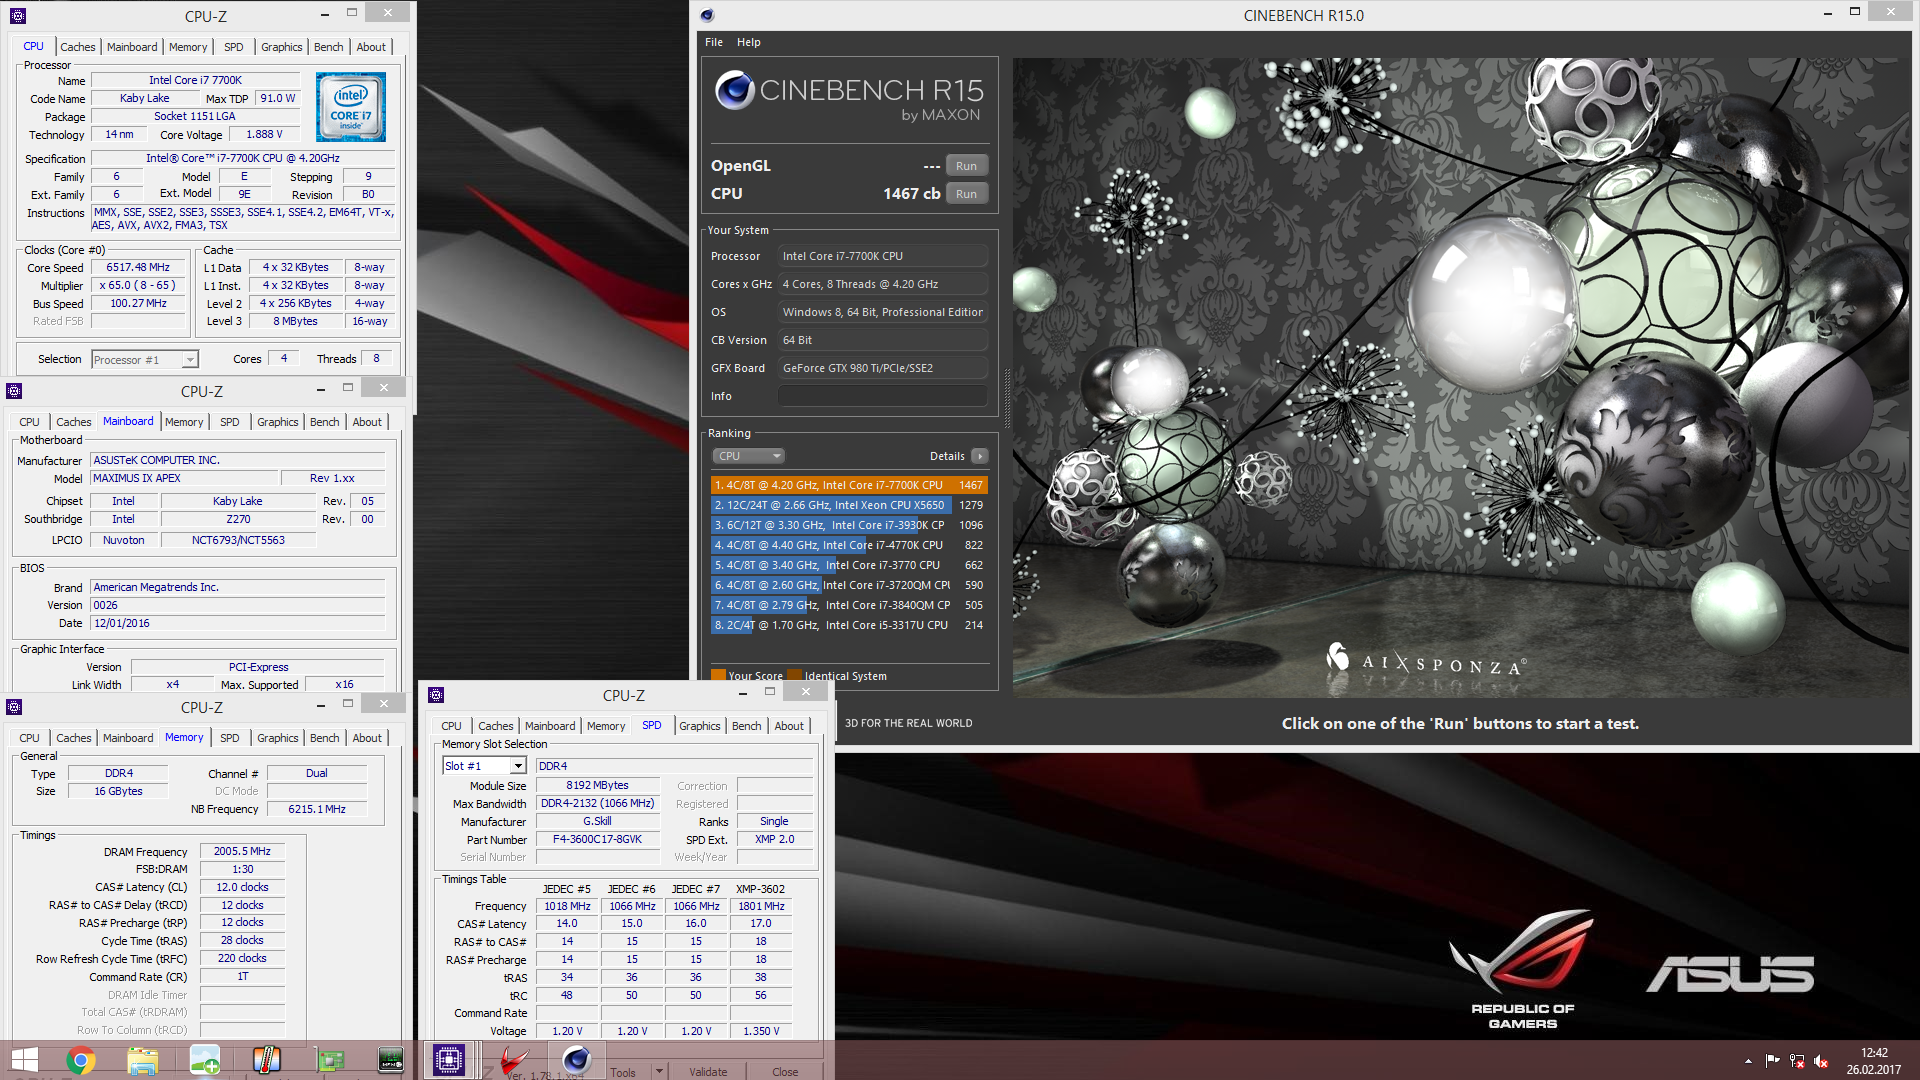The image size is (1920, 1080).
Task: Open the green circuit board icon on taskbar
Action: [329, 1061]
